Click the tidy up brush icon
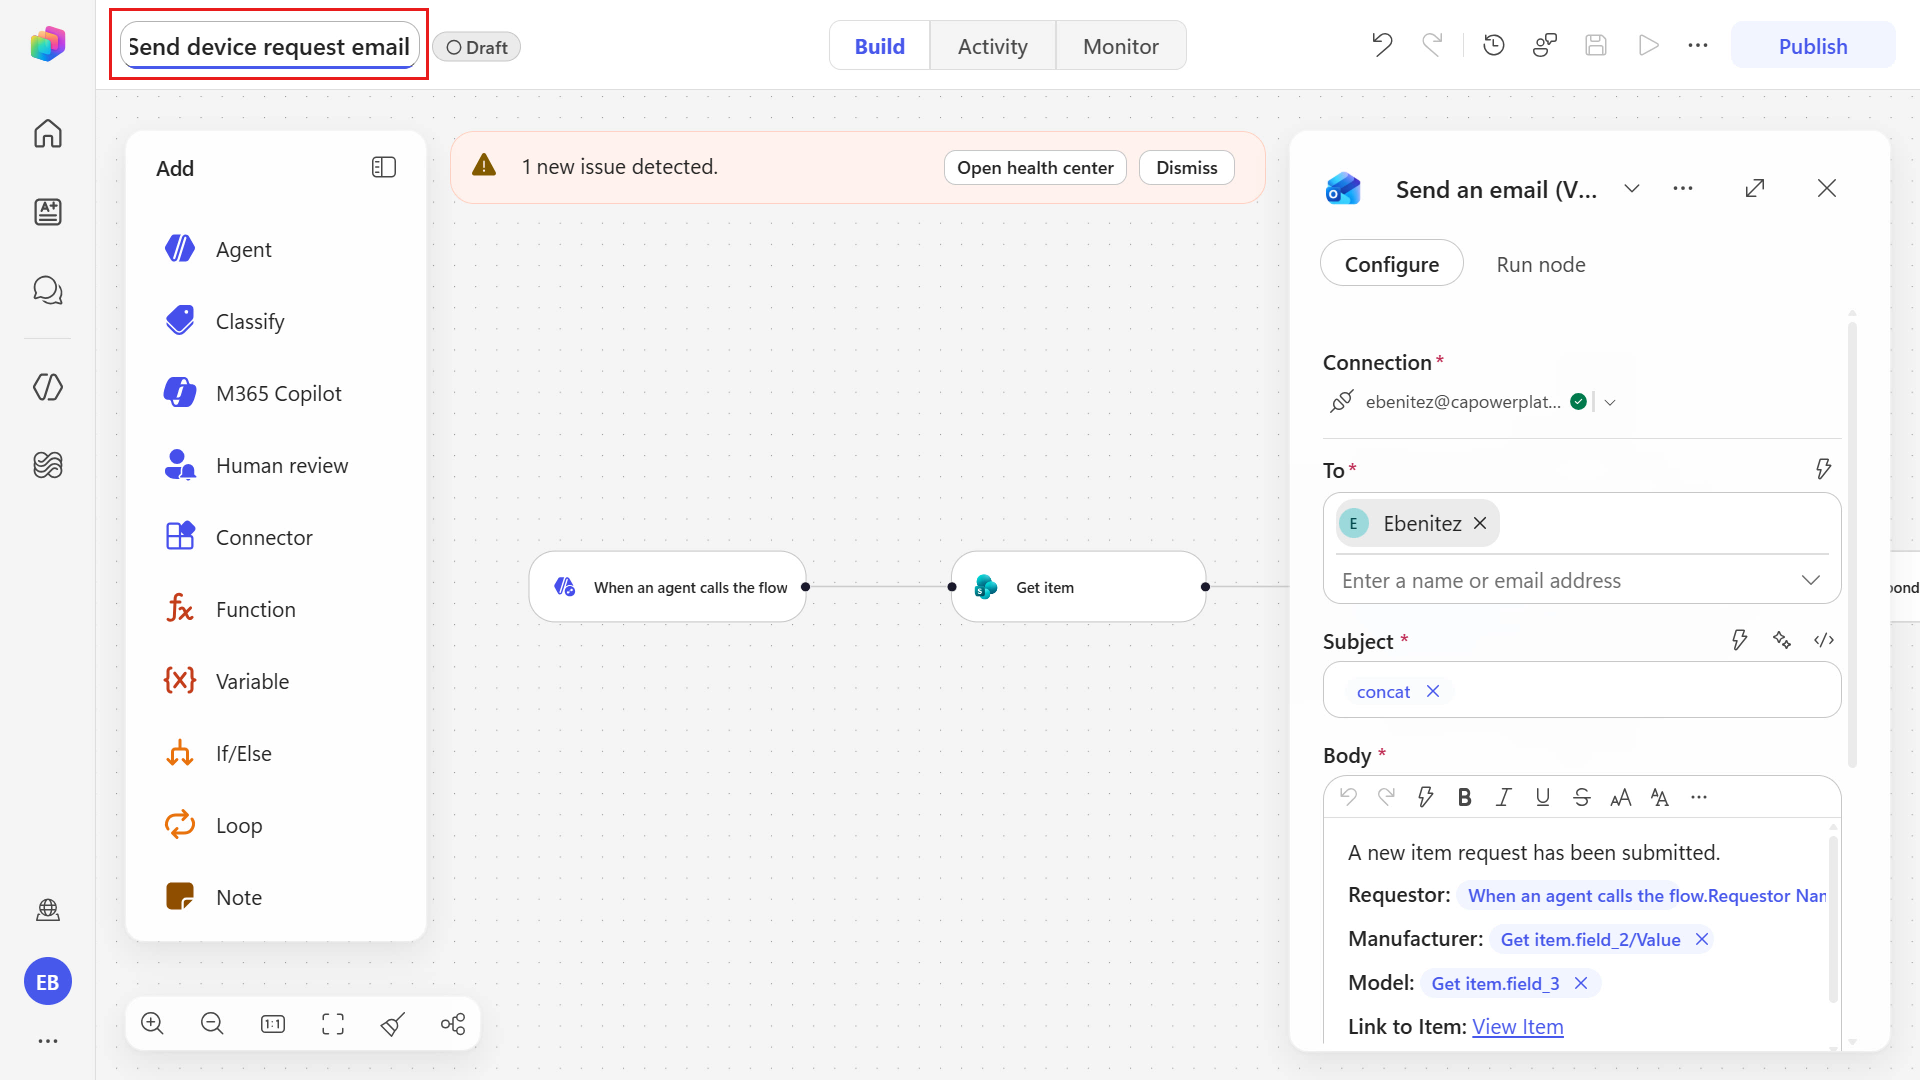Image resolution: width=1920 pixels, height=1080 pixels. pos(393,1023)
